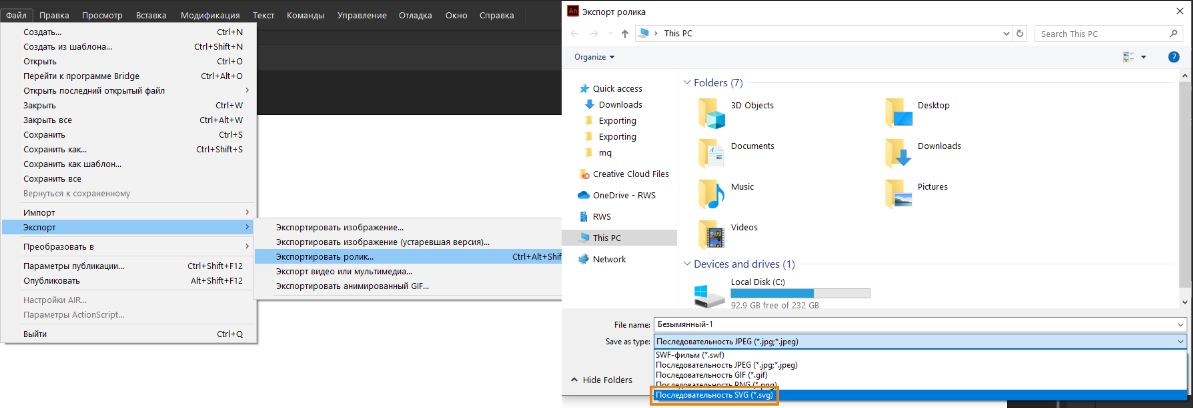Open the Правка menu
The height and width of the screenshot is (408, 1193).
coord(54,15)
